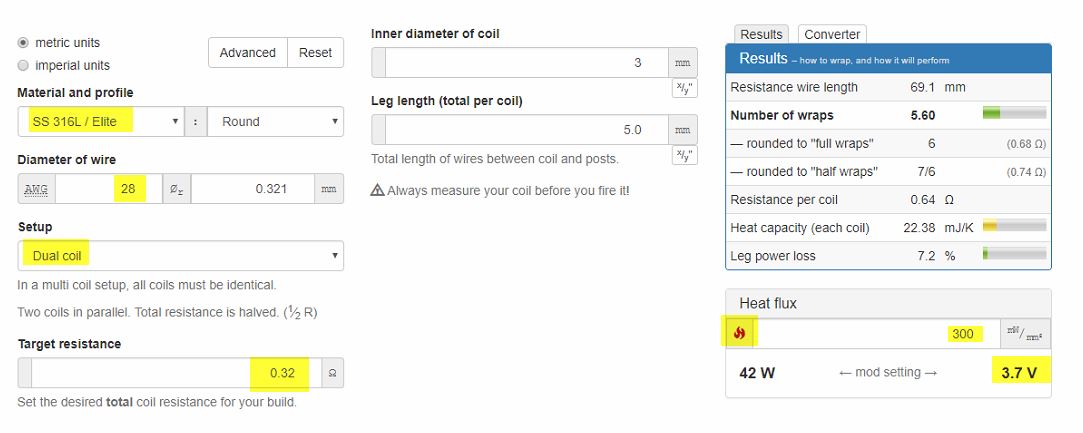Image resolution: width=1083 pixels, height=433 pixels.
Task: Expand the Round wire profile dropdown
Action: tap(275, 122)
